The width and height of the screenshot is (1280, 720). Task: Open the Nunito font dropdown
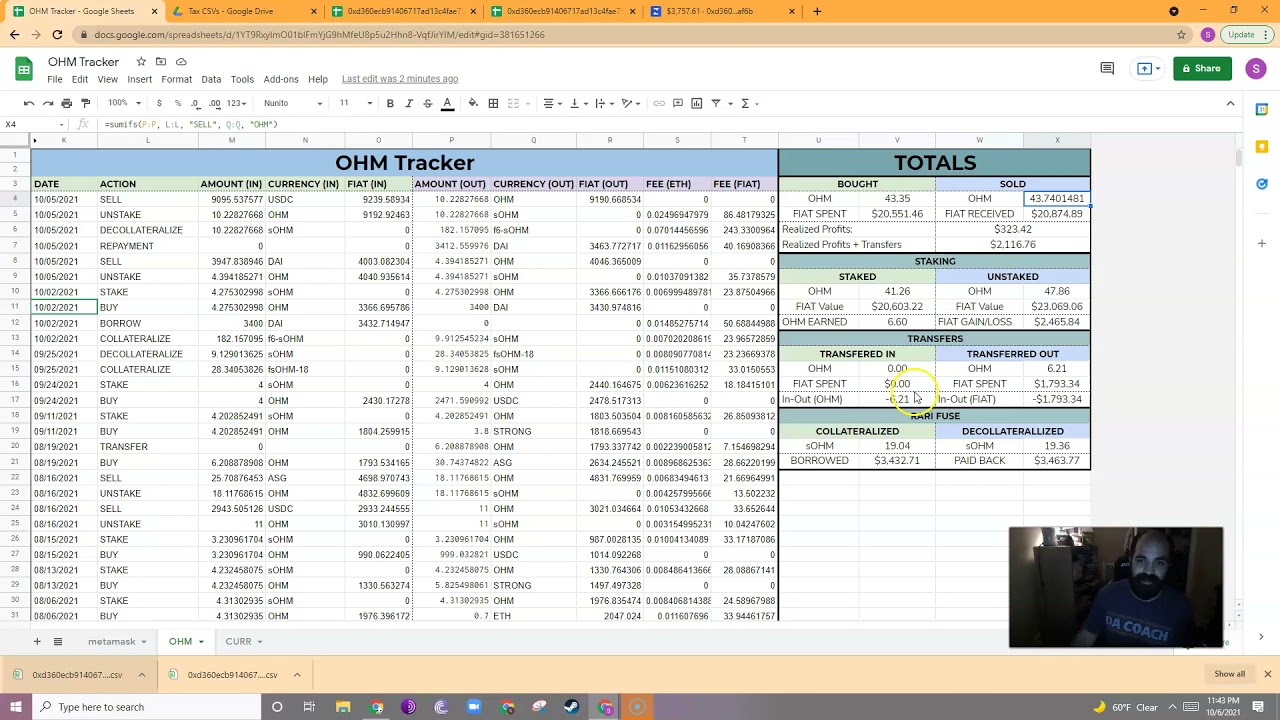point(293,103)
